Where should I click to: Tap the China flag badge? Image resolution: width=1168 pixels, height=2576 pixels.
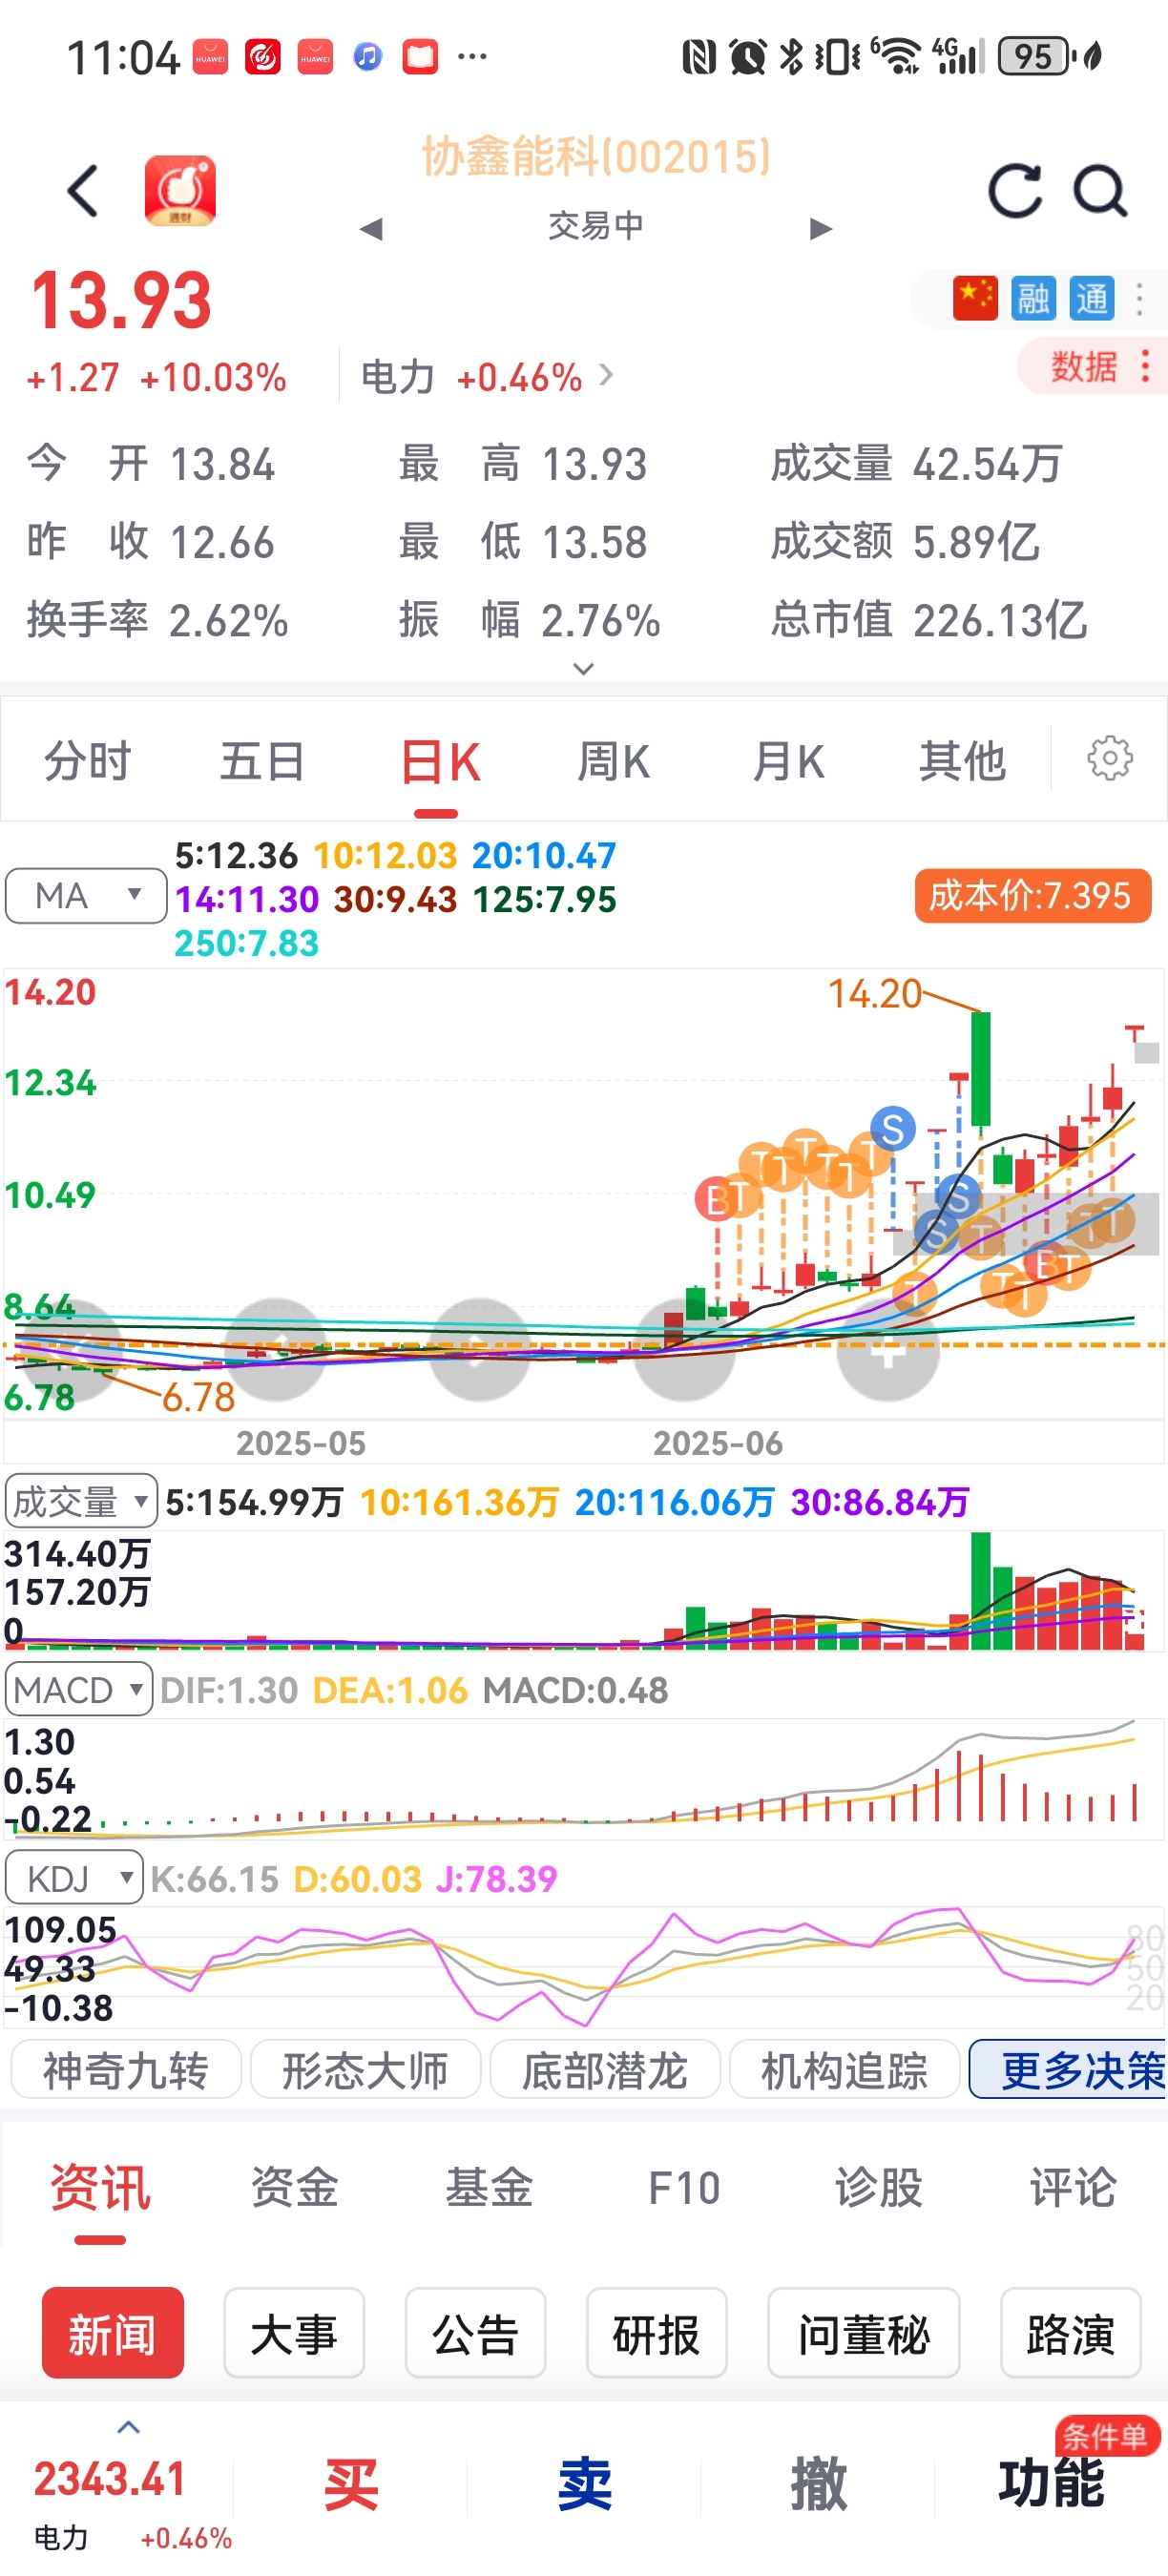click(975, 298)
